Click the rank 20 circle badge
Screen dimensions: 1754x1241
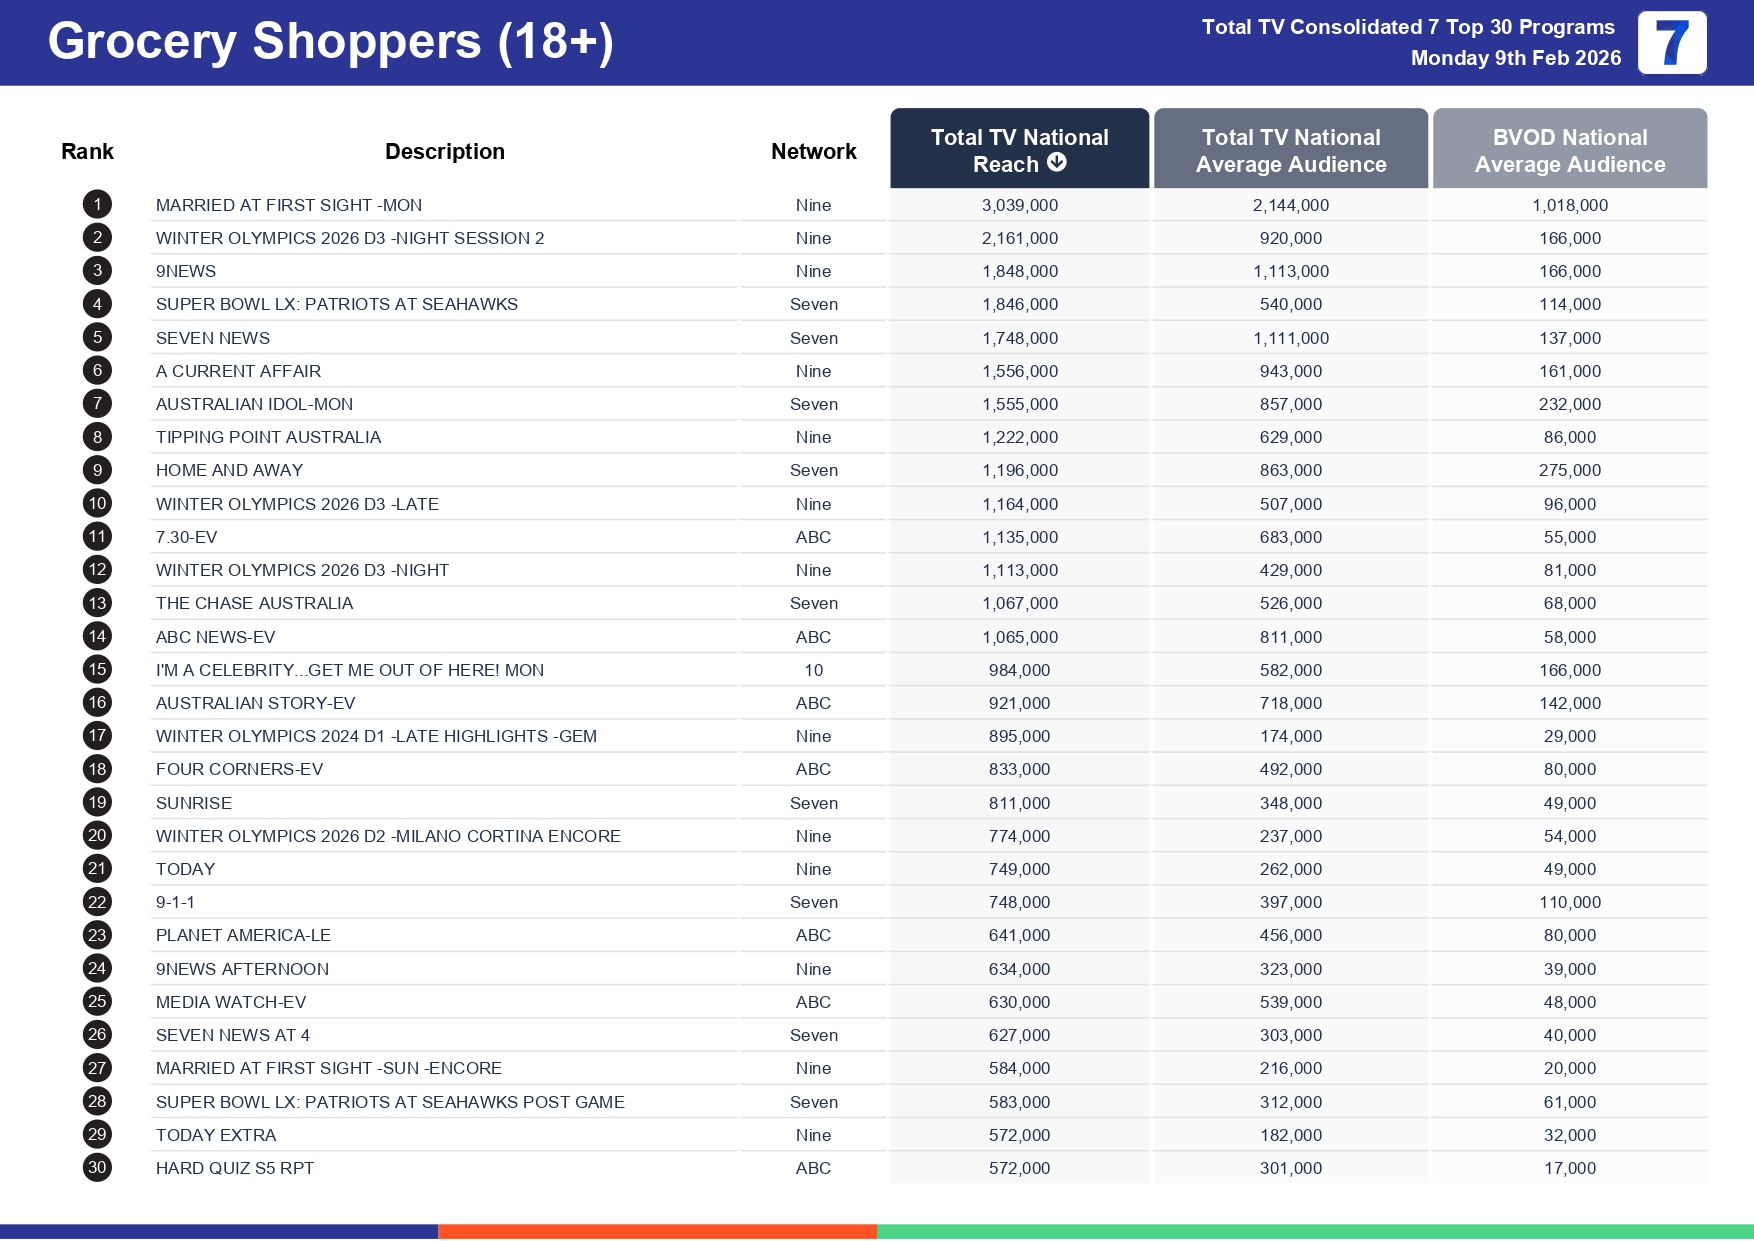pyautogui.click(x=97, y=836)
